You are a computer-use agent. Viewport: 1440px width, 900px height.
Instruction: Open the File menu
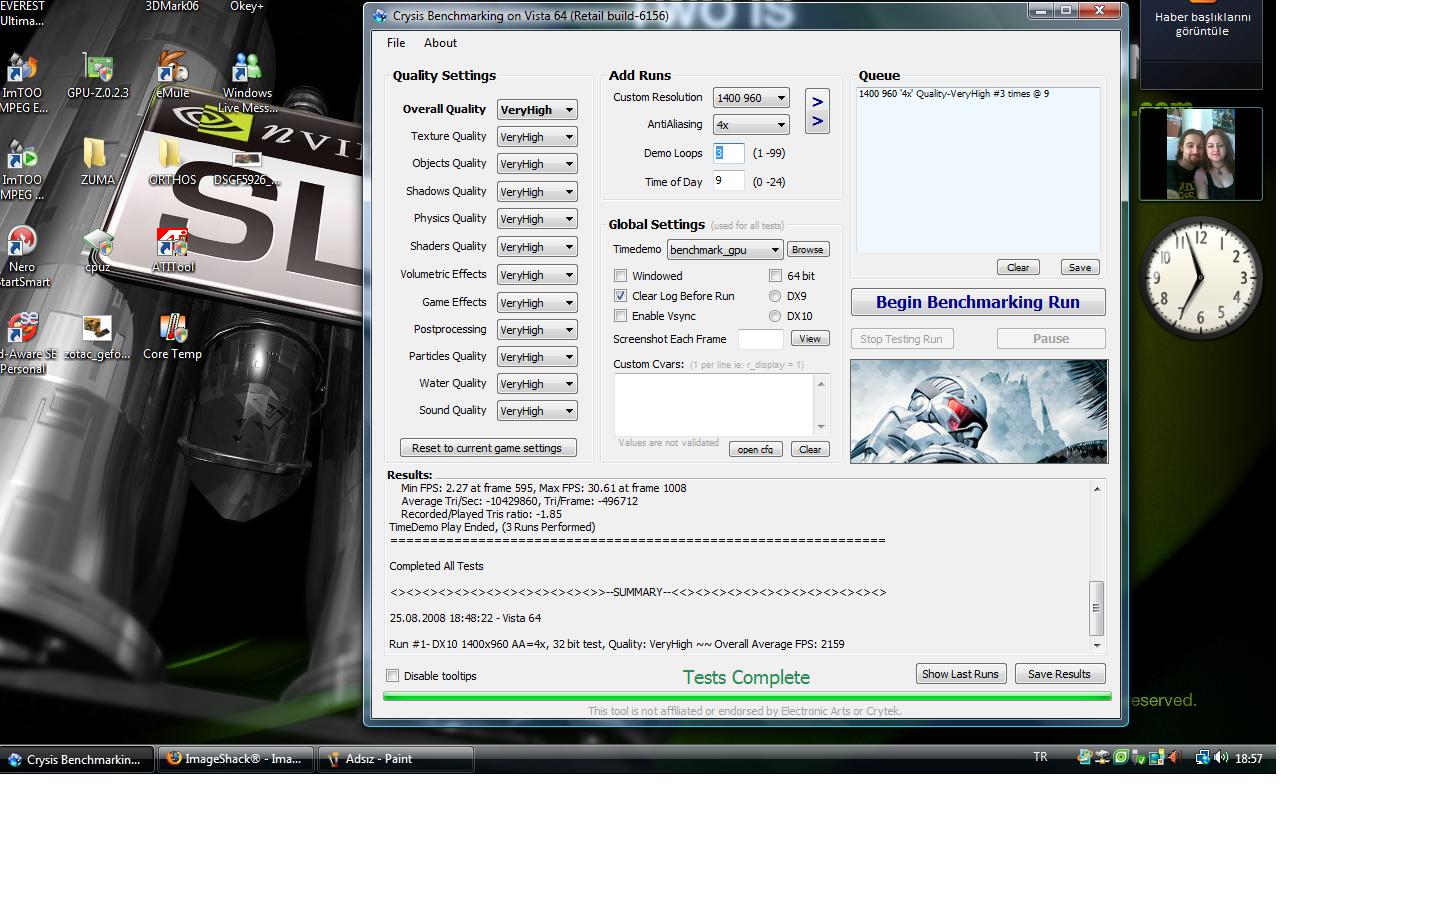point(396,43)
